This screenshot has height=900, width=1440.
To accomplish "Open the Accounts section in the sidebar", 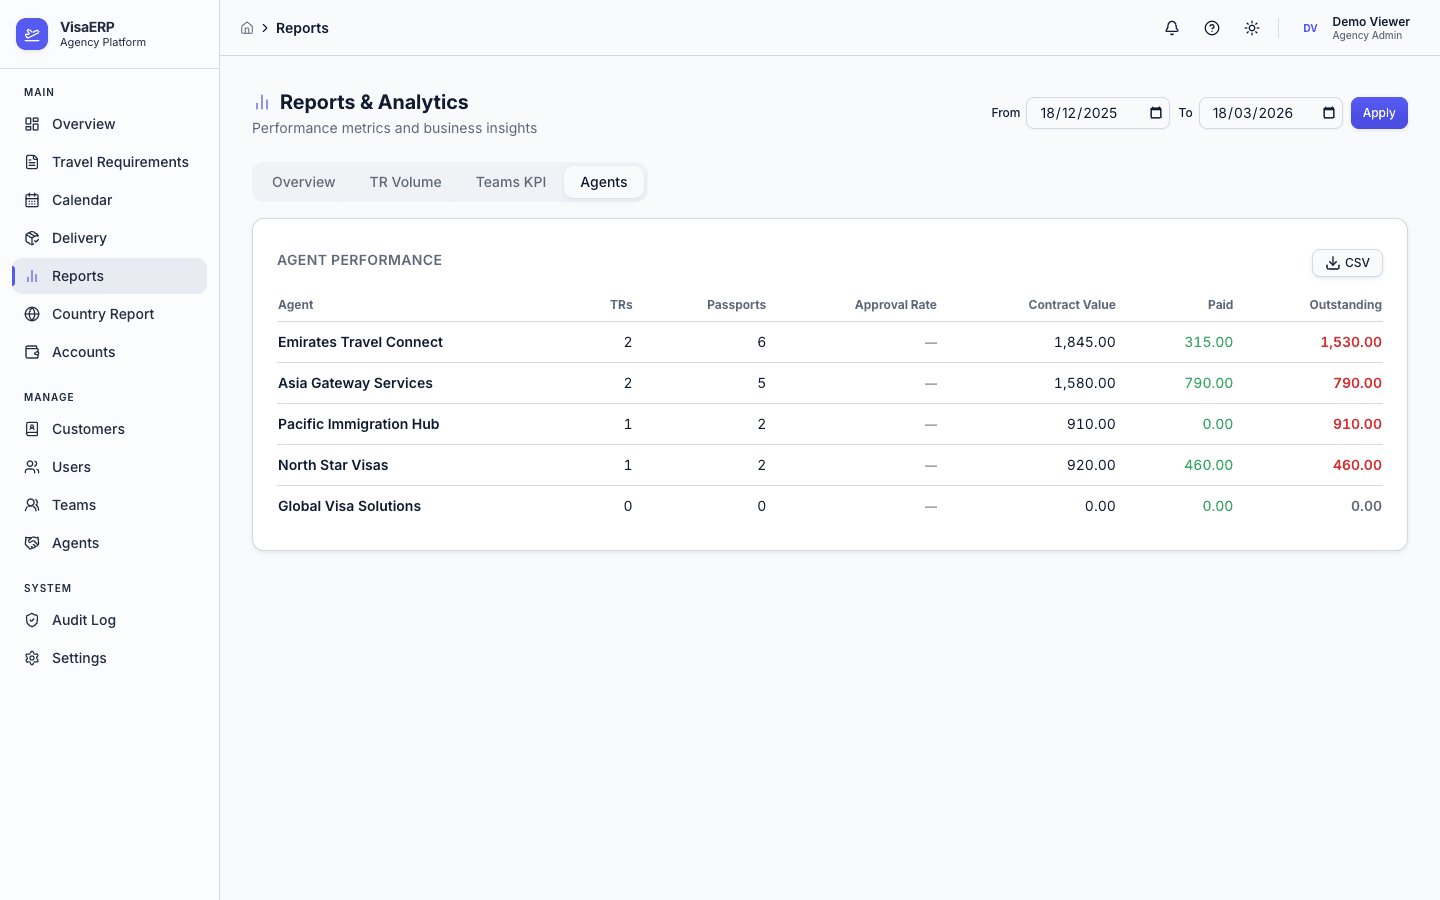I will 83,351.
